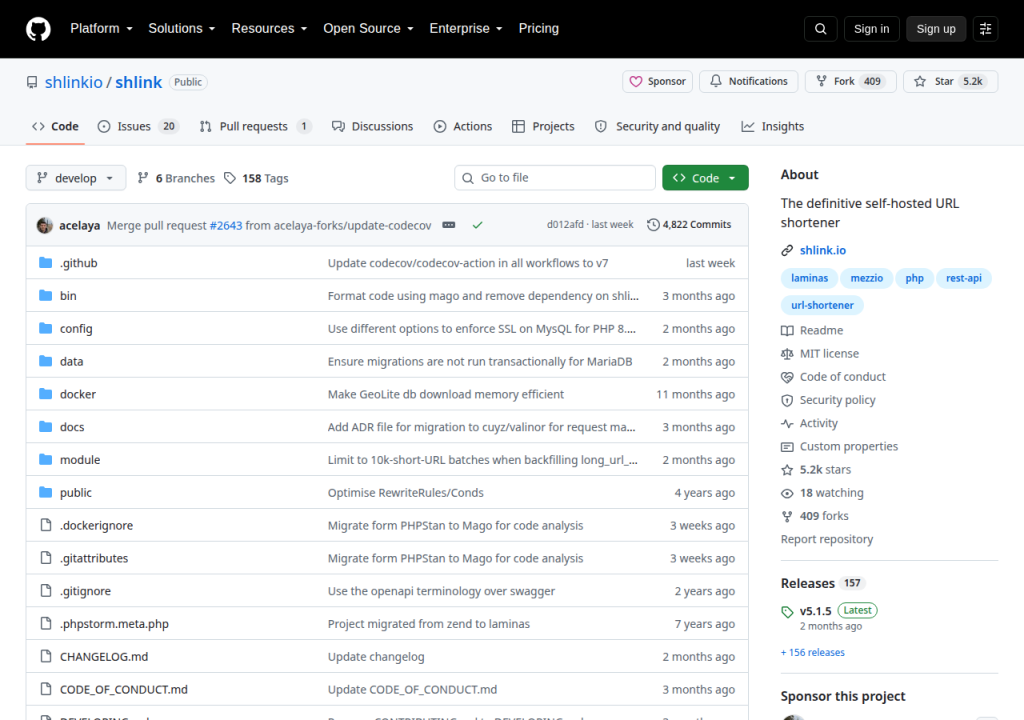Open the docs folder

pyautogui.click(x=72, y=427)
